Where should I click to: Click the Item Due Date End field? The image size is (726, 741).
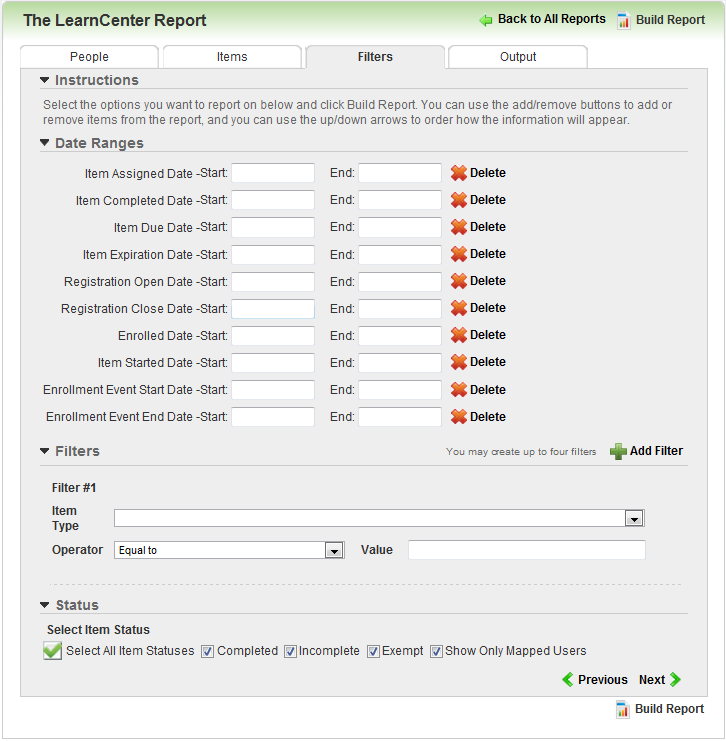[400, 227]
